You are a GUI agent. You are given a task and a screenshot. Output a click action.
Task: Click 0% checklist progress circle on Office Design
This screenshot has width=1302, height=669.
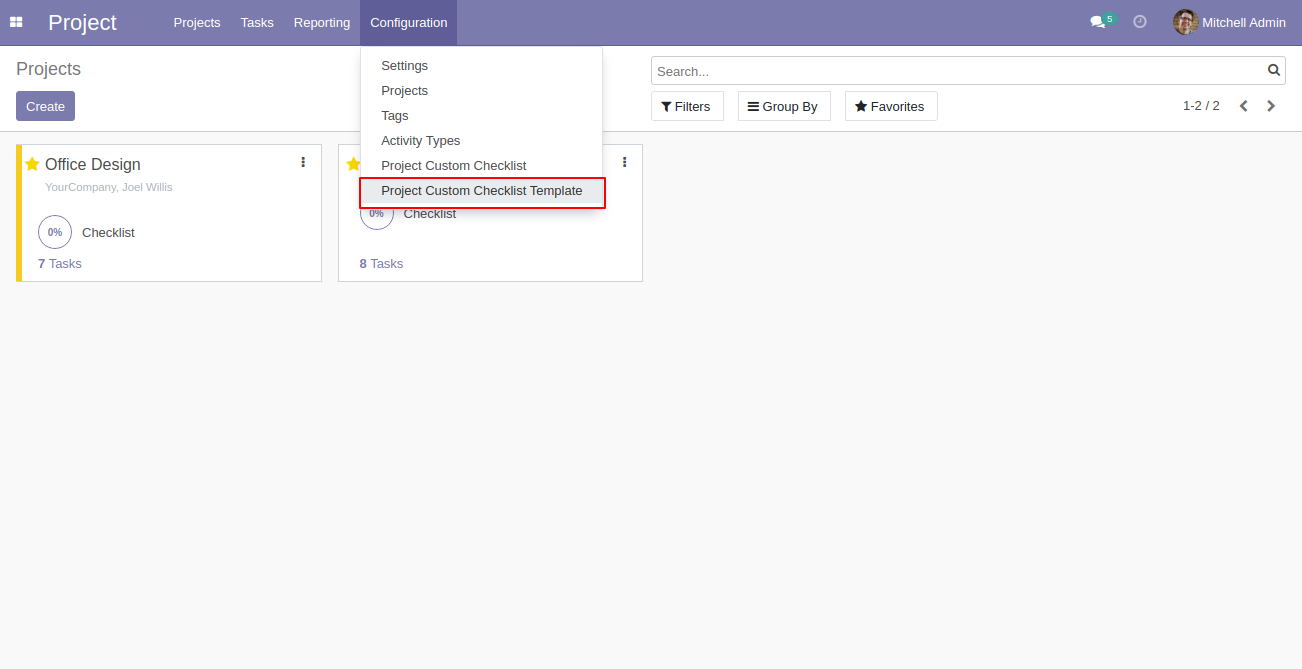coord(55,232)
